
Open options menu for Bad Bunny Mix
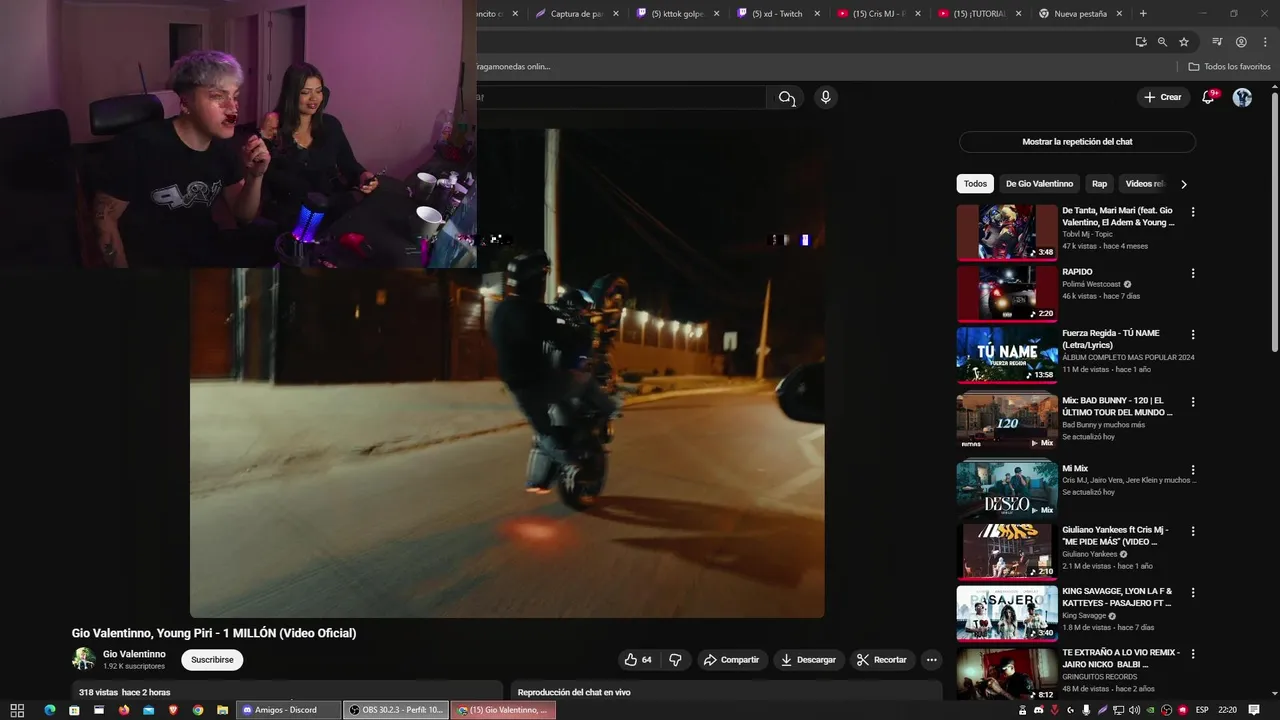(x=1192, y=402)
